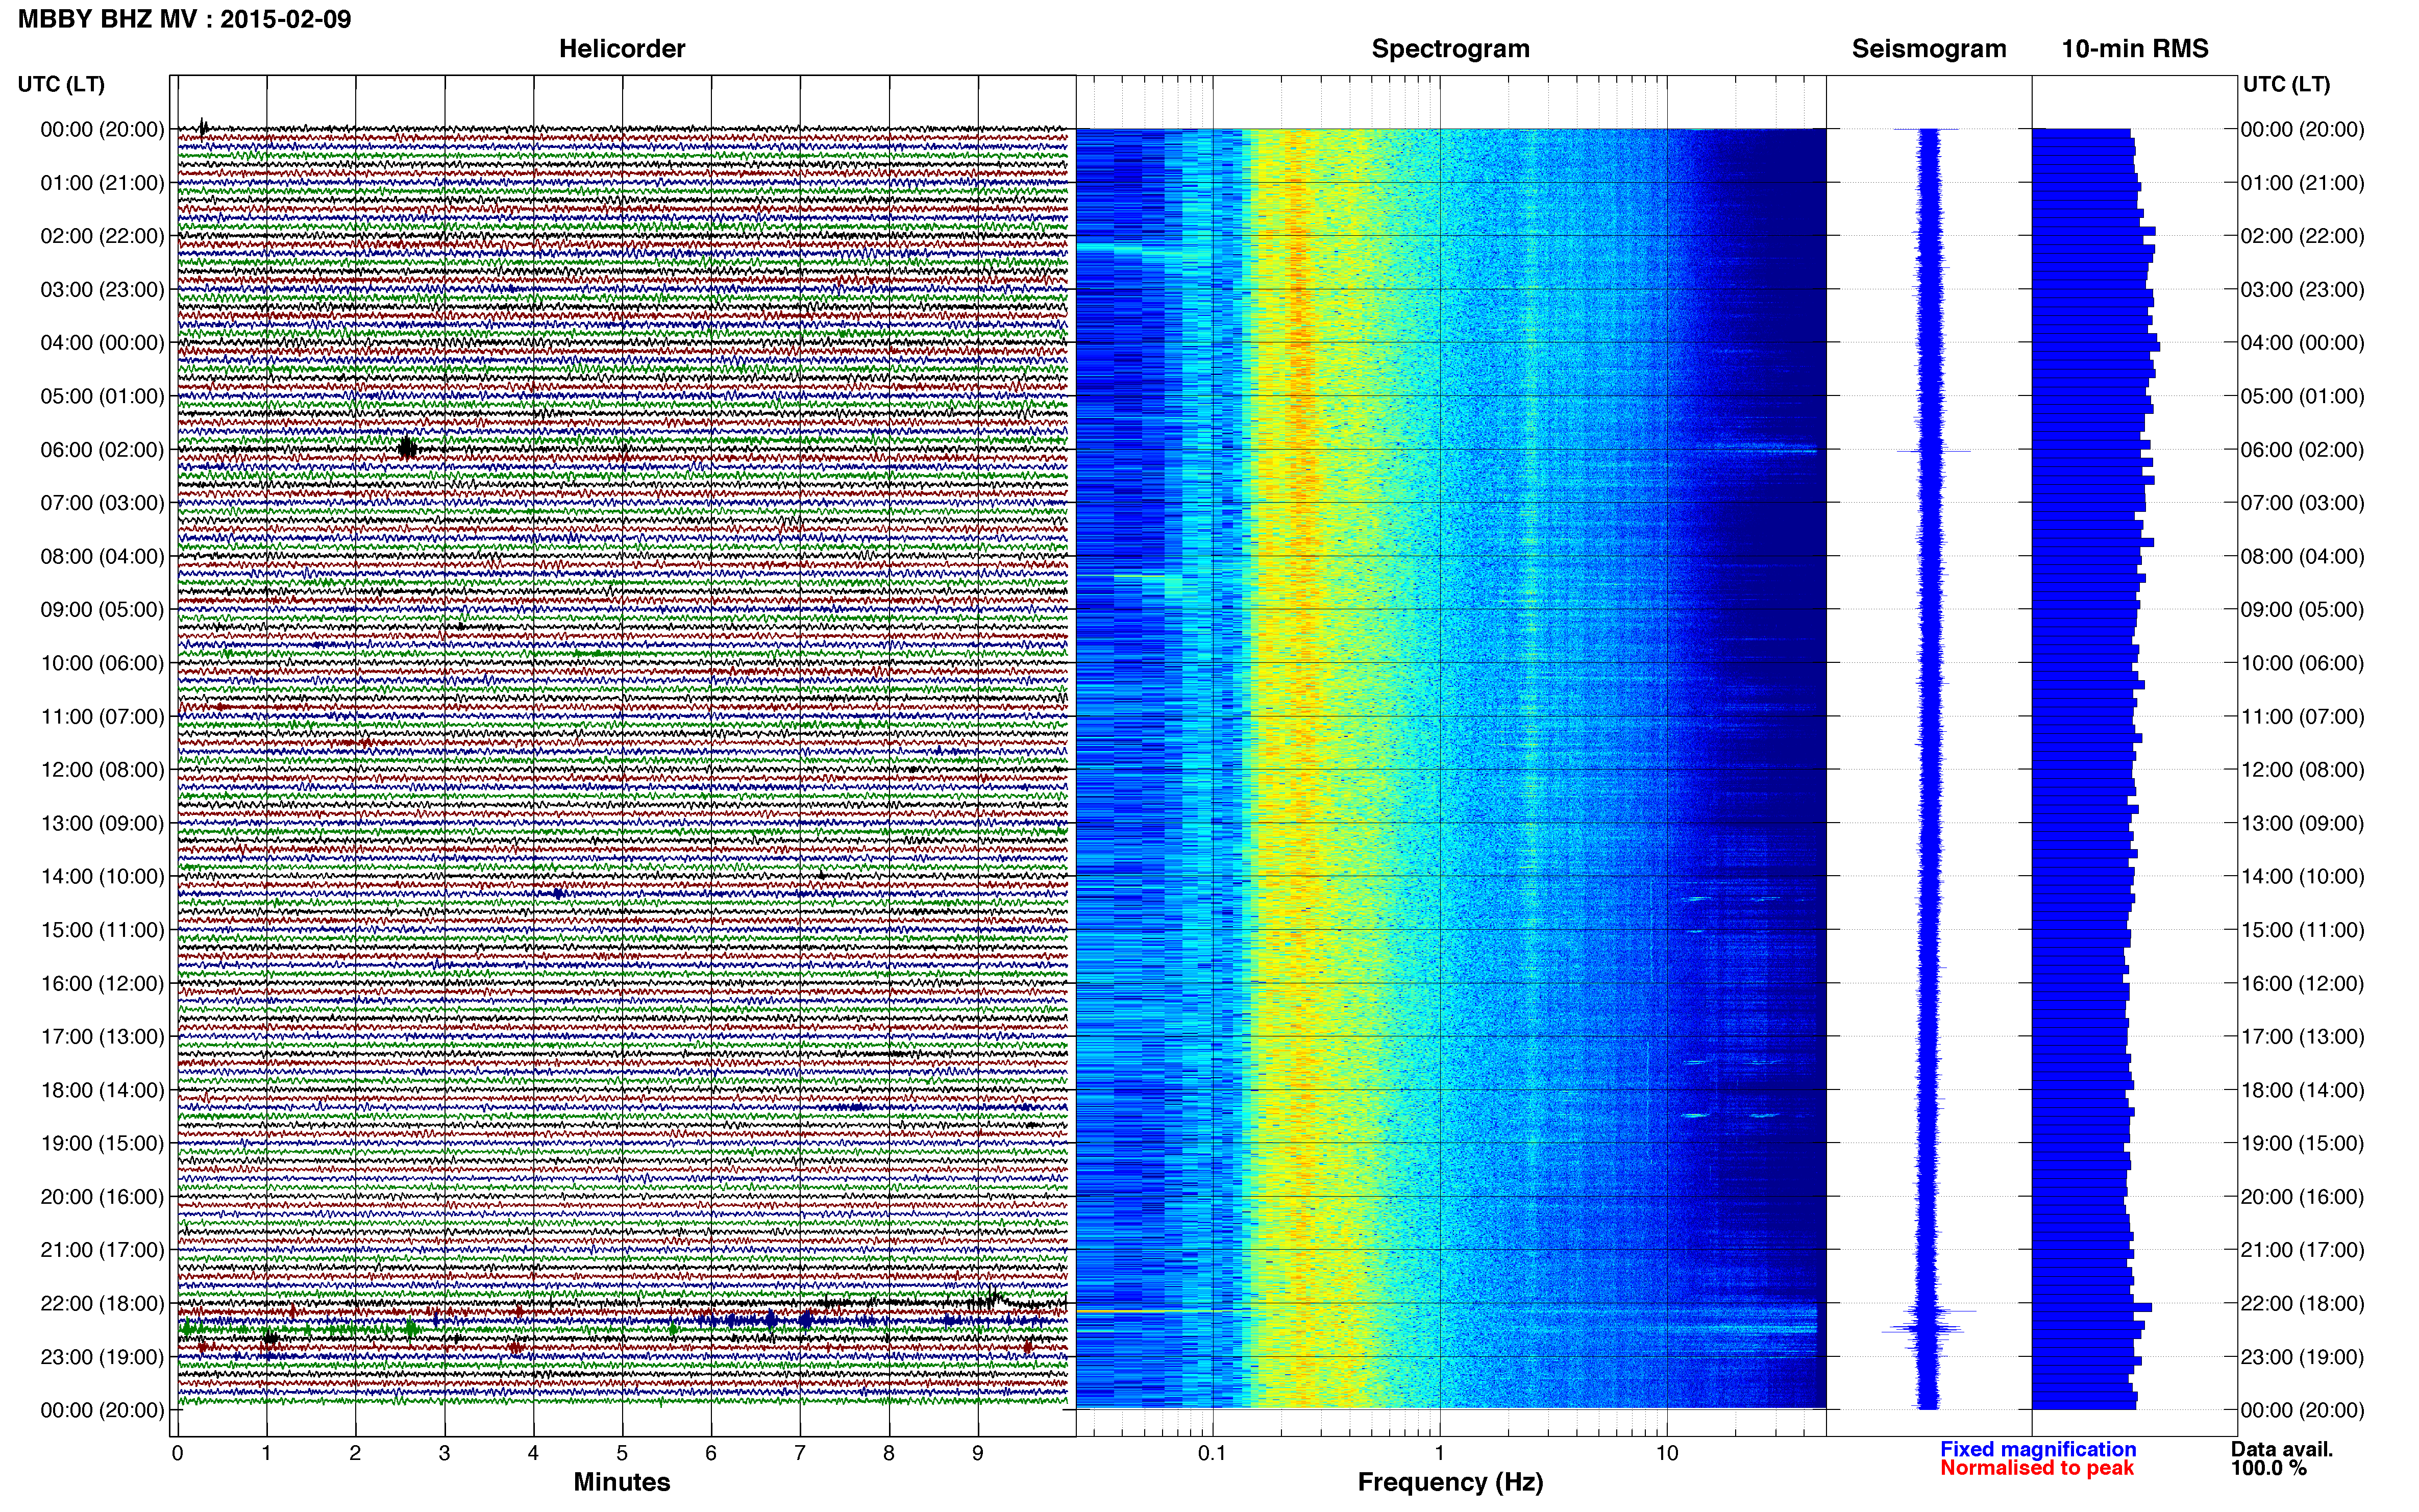Click the blue event blip on 14:10 trace
Image resolution: width=2419 pixels, height=1512 pixels.
(x=558, y=893)
